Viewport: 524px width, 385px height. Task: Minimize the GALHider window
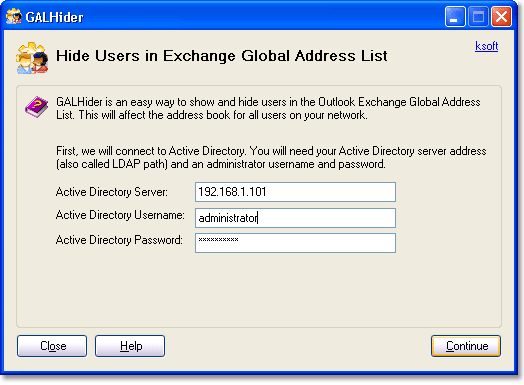tap(455, 17)
